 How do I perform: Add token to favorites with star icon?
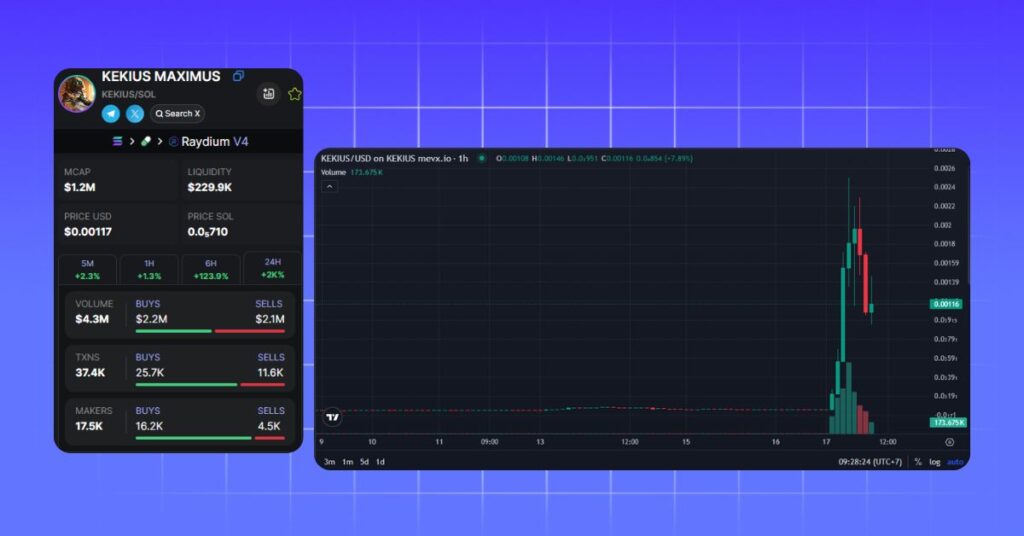click(x=295, y=93)
